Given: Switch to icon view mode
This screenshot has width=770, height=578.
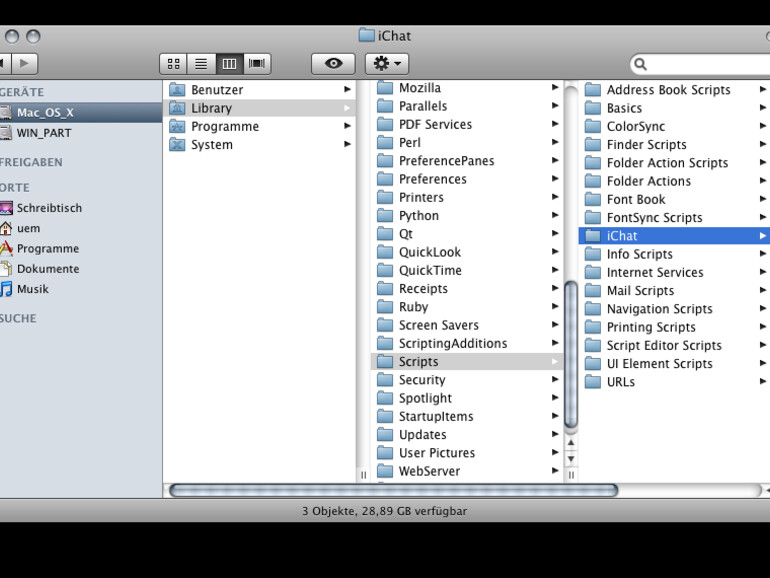Looking at the screenshot, I should click(x=173, y=63).
